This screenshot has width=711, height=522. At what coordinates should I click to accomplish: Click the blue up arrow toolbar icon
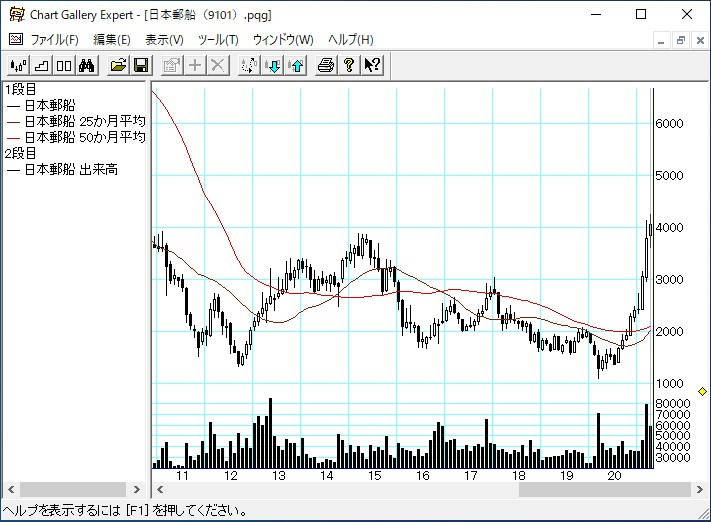tap(296, 66)
